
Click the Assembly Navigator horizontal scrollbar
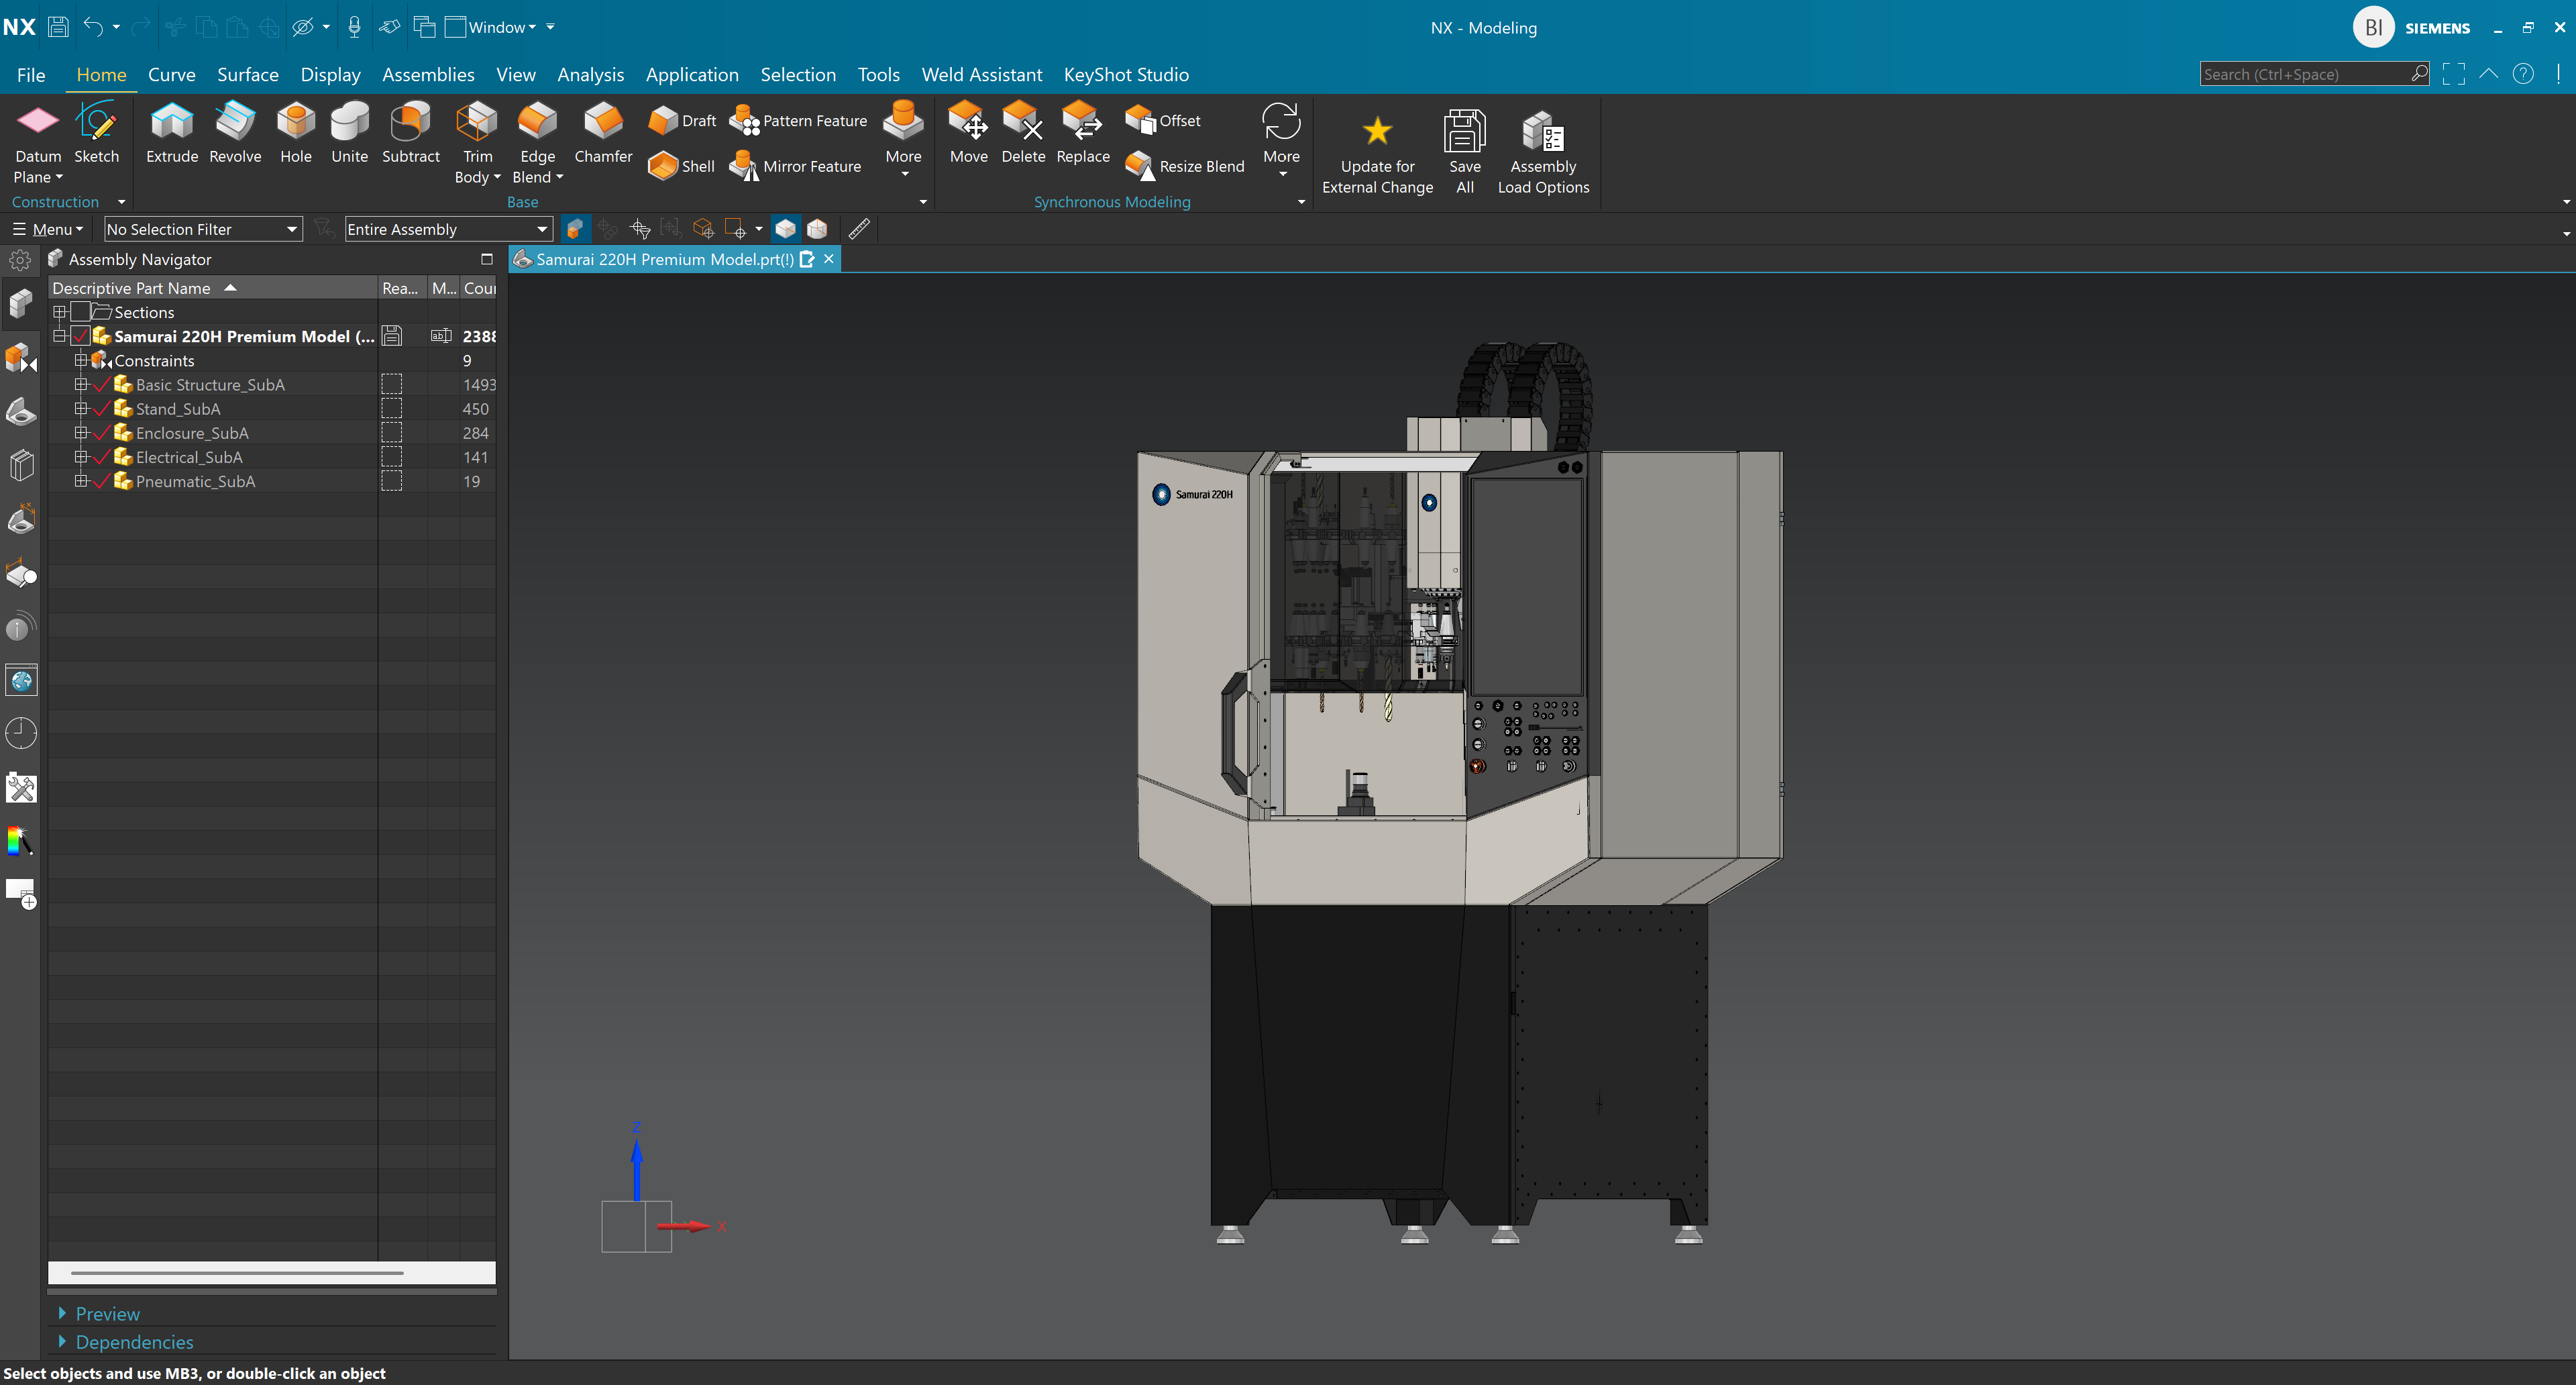(x=237, y=1273)
